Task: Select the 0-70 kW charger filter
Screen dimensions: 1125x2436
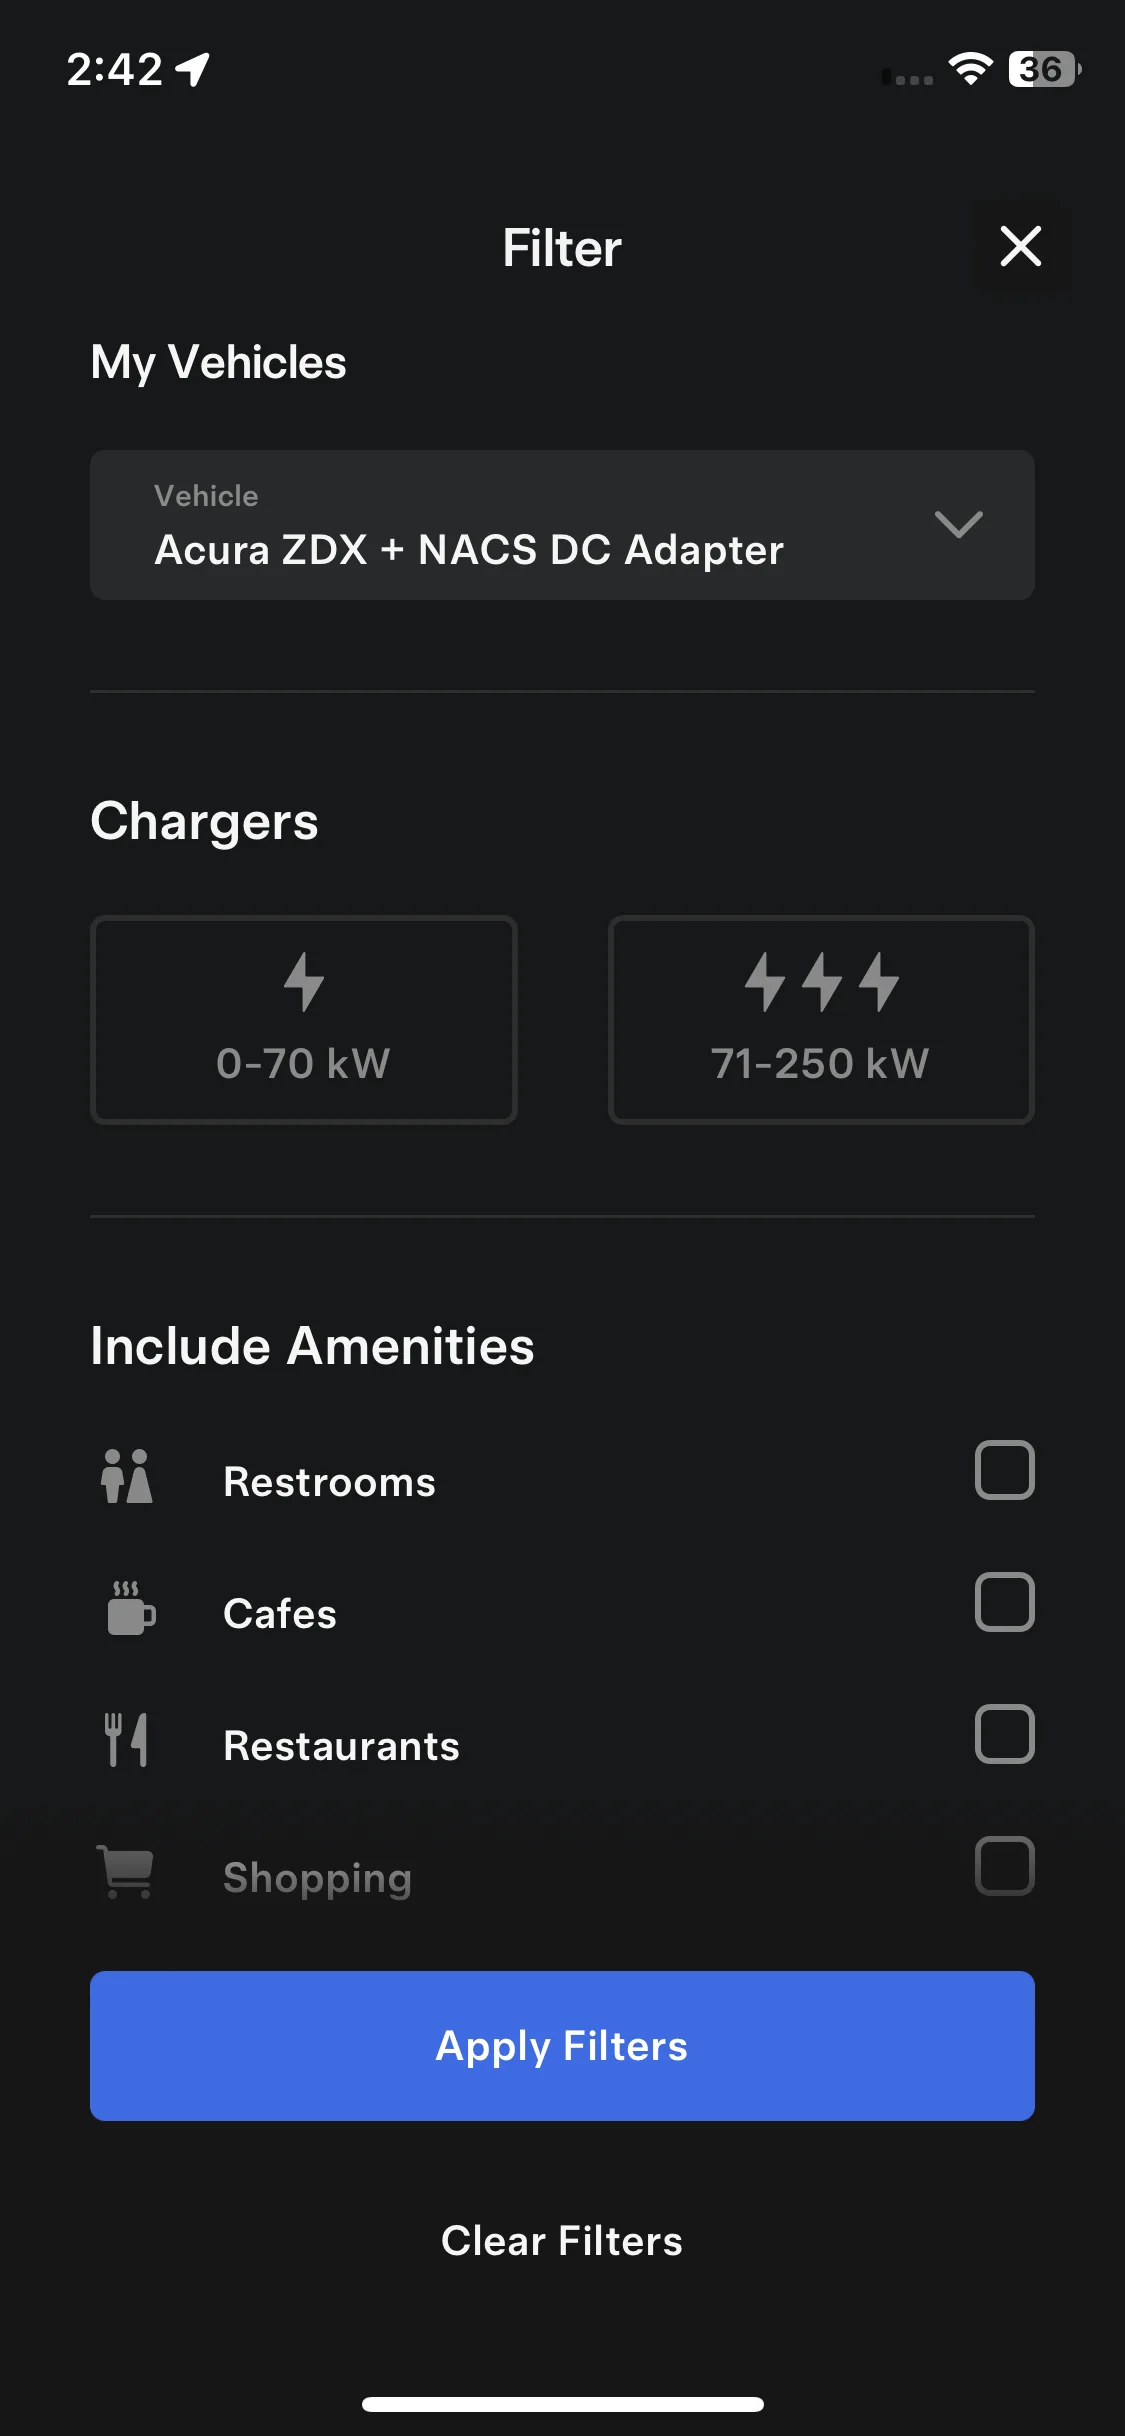Action: (x=304, y=1020)
